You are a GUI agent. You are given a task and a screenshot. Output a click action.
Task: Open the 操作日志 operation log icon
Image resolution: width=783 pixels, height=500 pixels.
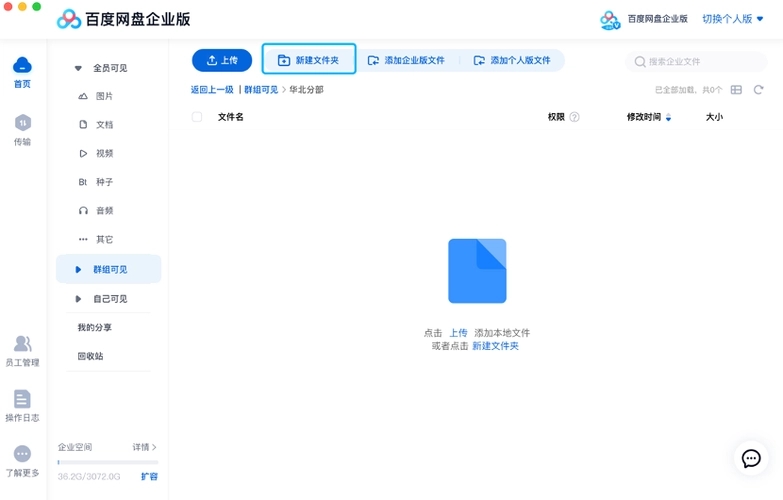click(22, 399)
